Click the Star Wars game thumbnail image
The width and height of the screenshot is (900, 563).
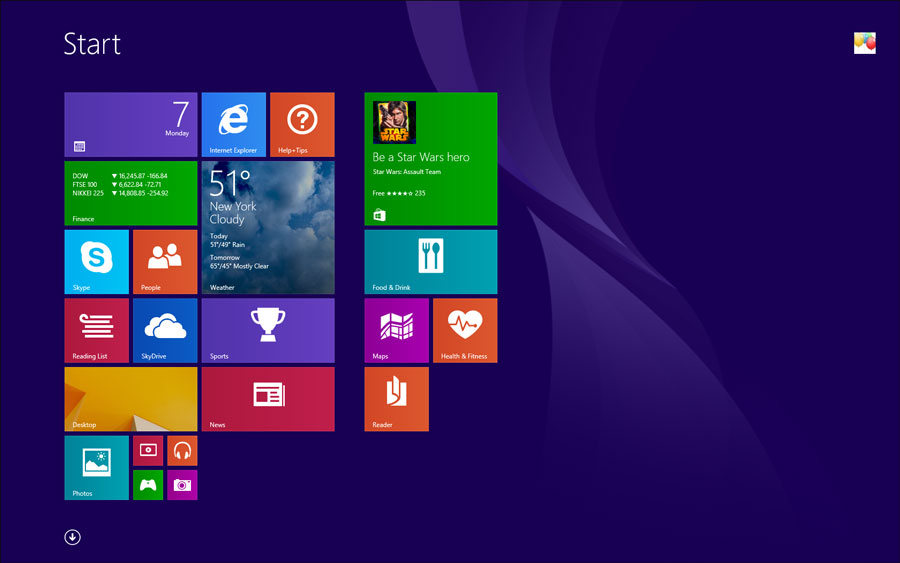tap(394, 122)
